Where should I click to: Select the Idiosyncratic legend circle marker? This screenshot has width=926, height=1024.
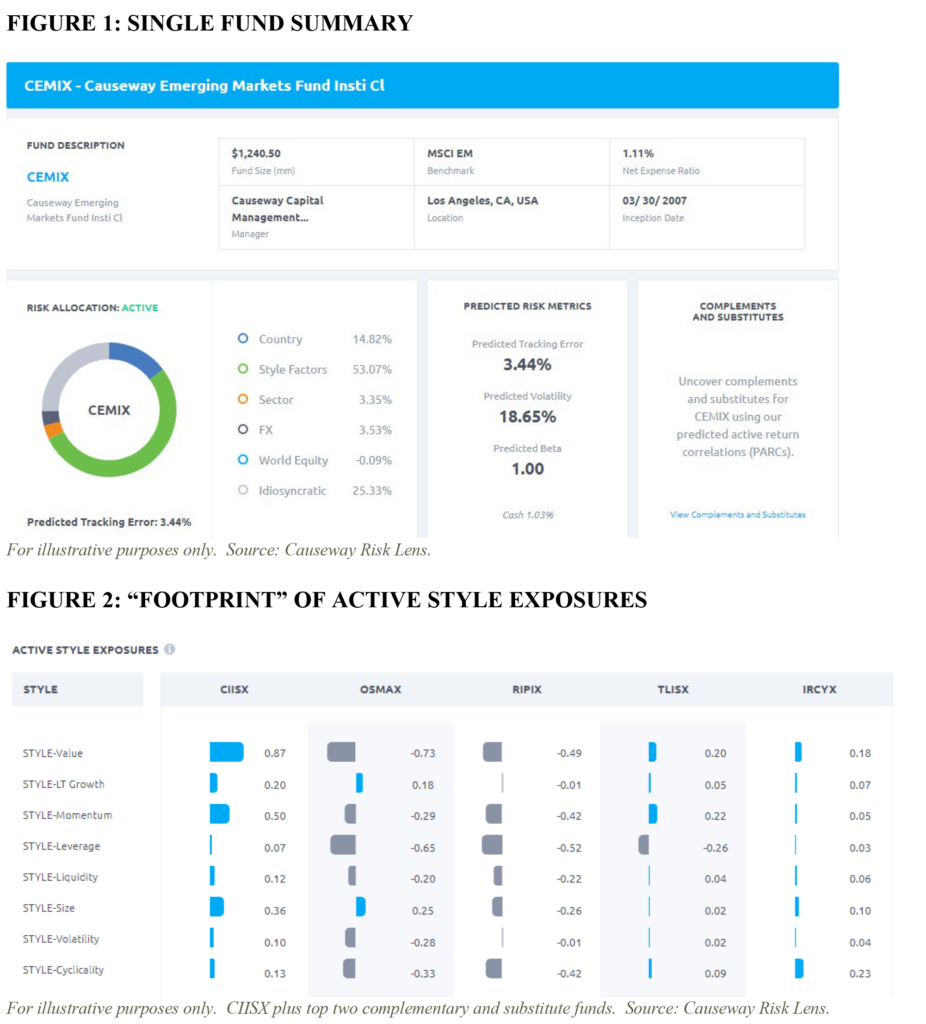click(x=243, y=490)
